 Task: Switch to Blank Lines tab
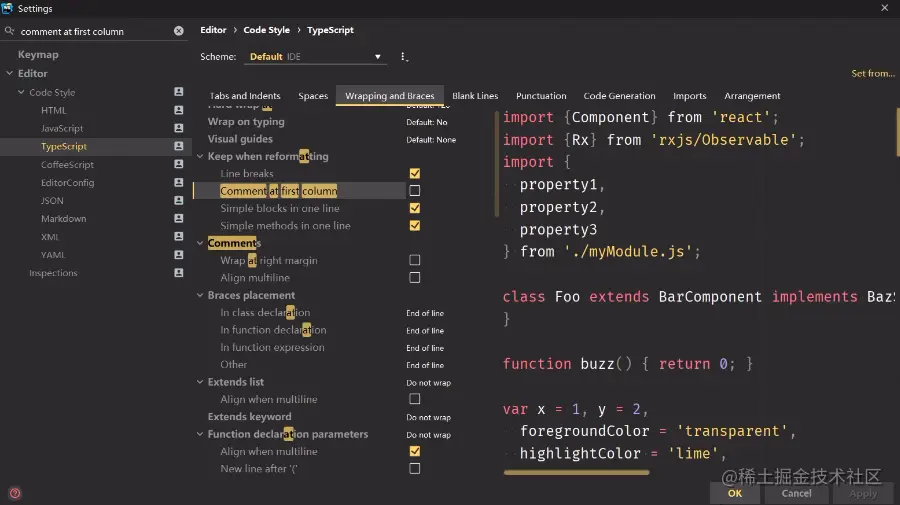point(475,96)
